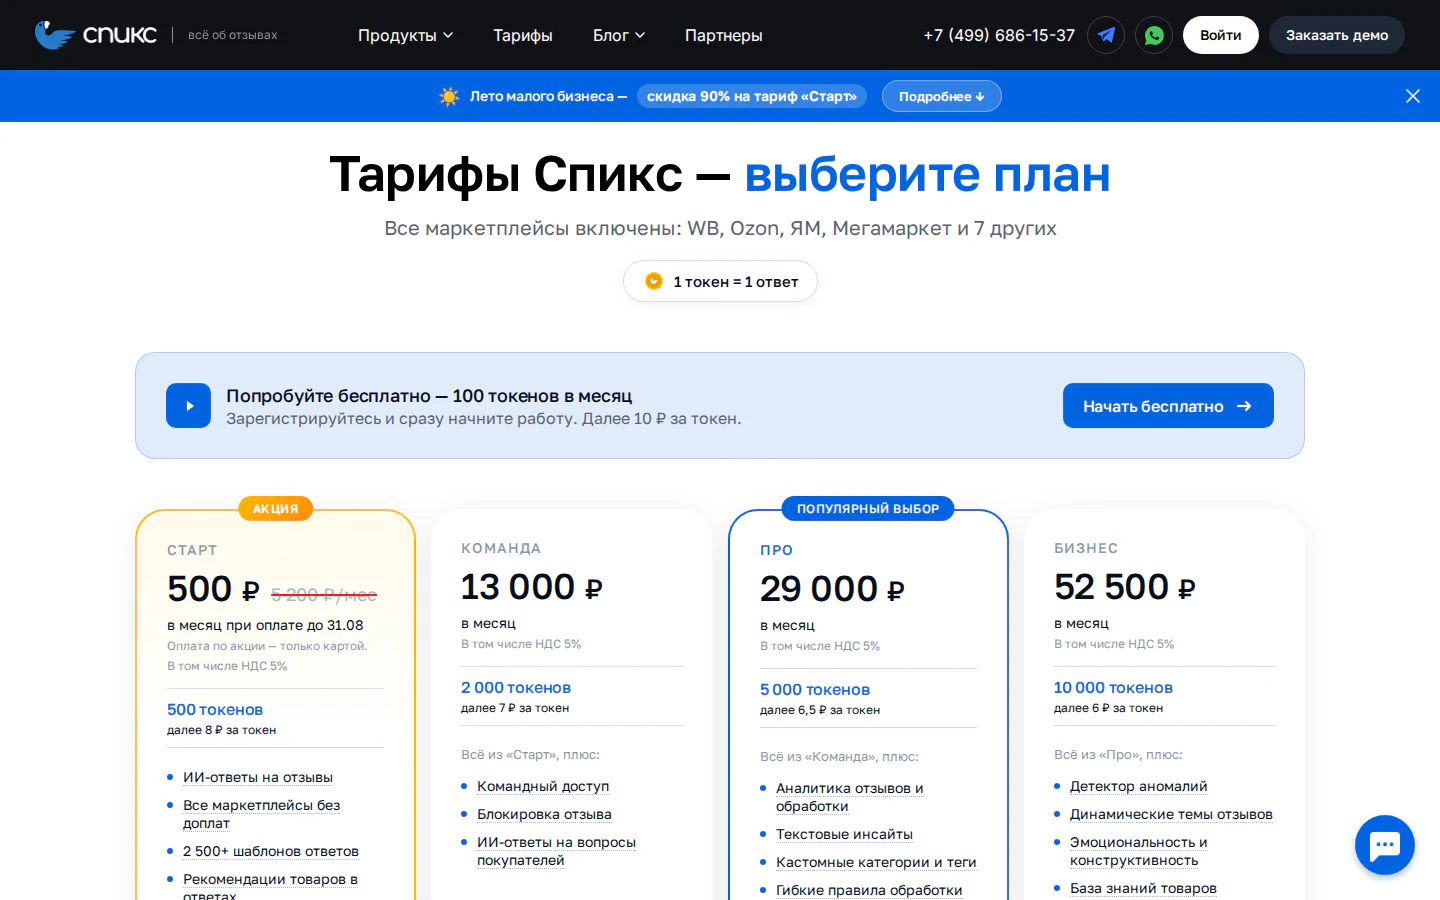Click the скидка 90% на тариф «Старт» badge
This screenshot has width=1440, height=900.
click(x=752, y=96)
